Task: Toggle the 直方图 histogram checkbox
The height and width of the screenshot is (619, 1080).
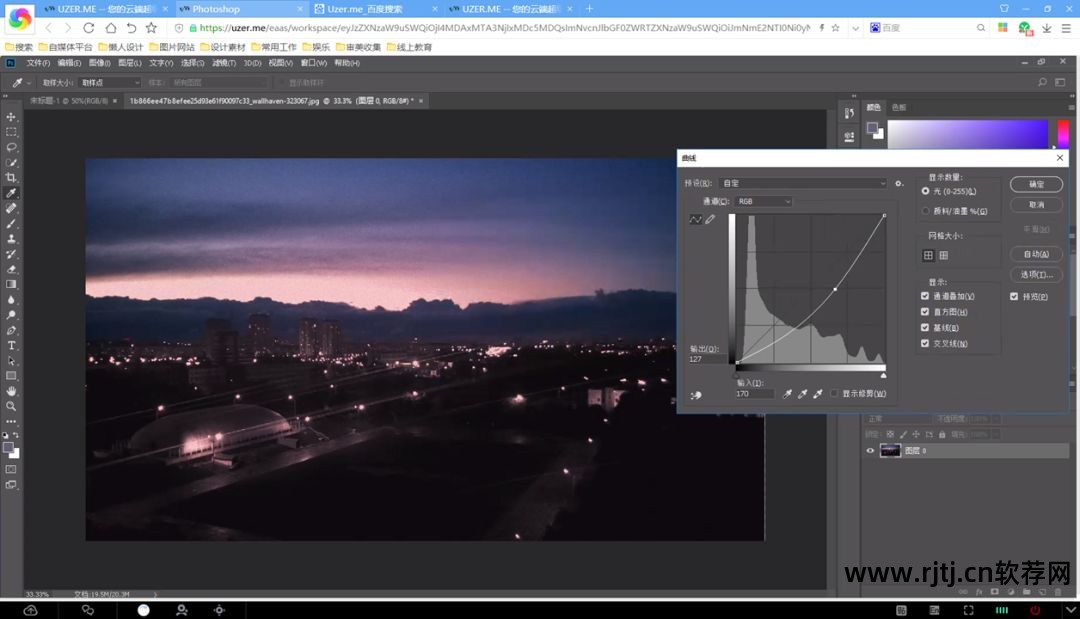Action: click(925, 312)
